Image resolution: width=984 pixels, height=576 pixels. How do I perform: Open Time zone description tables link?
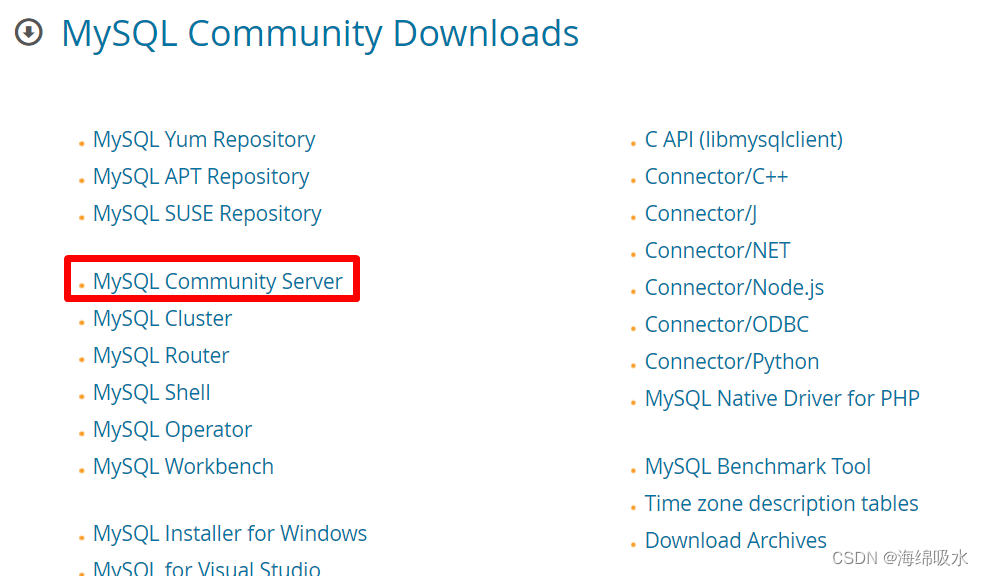click(x=781, y=504)
